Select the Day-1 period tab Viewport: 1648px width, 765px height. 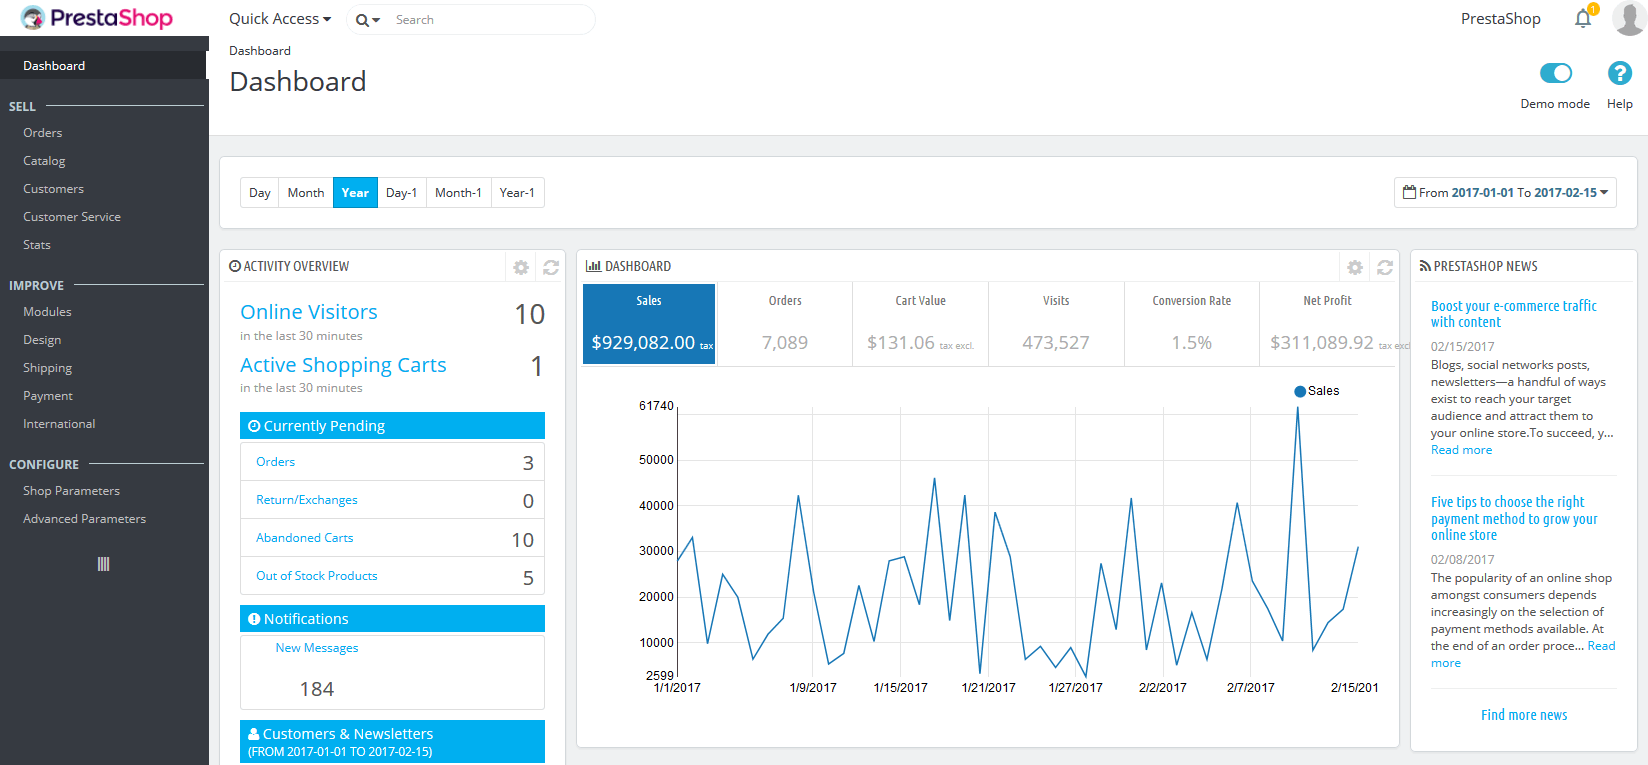click(x=402, y=193)
